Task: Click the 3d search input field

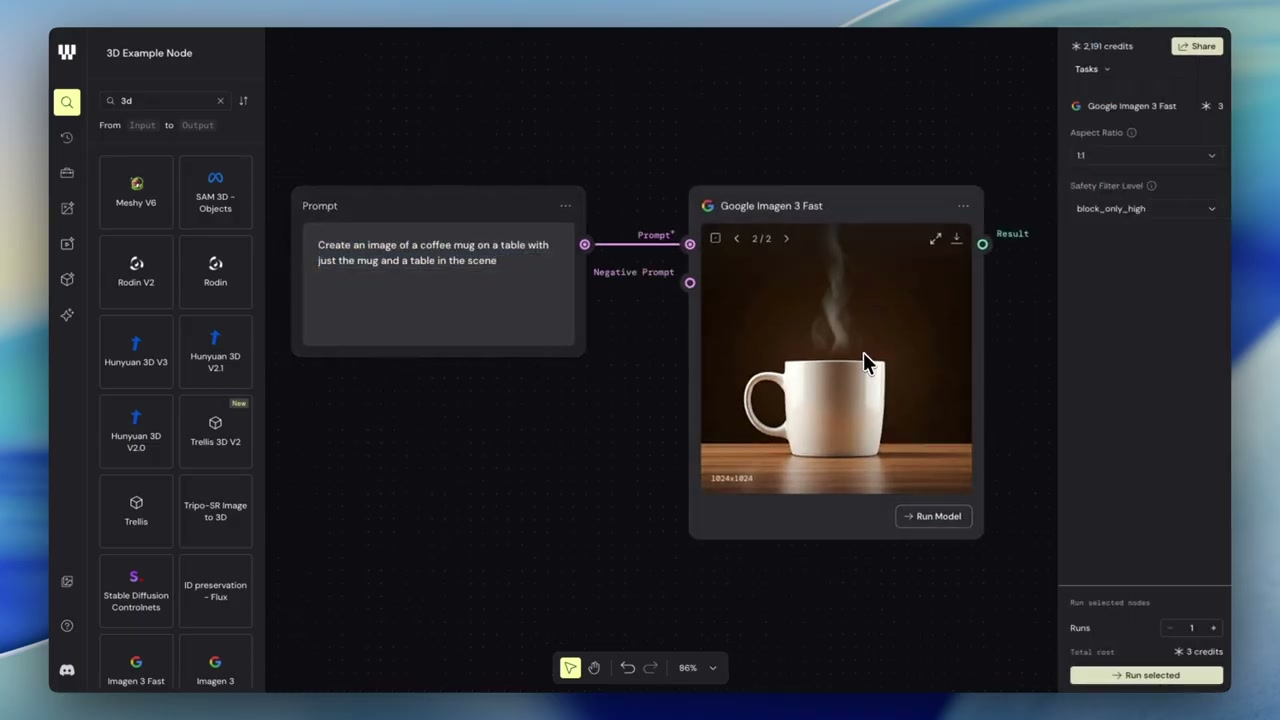Action: [165, 101]
